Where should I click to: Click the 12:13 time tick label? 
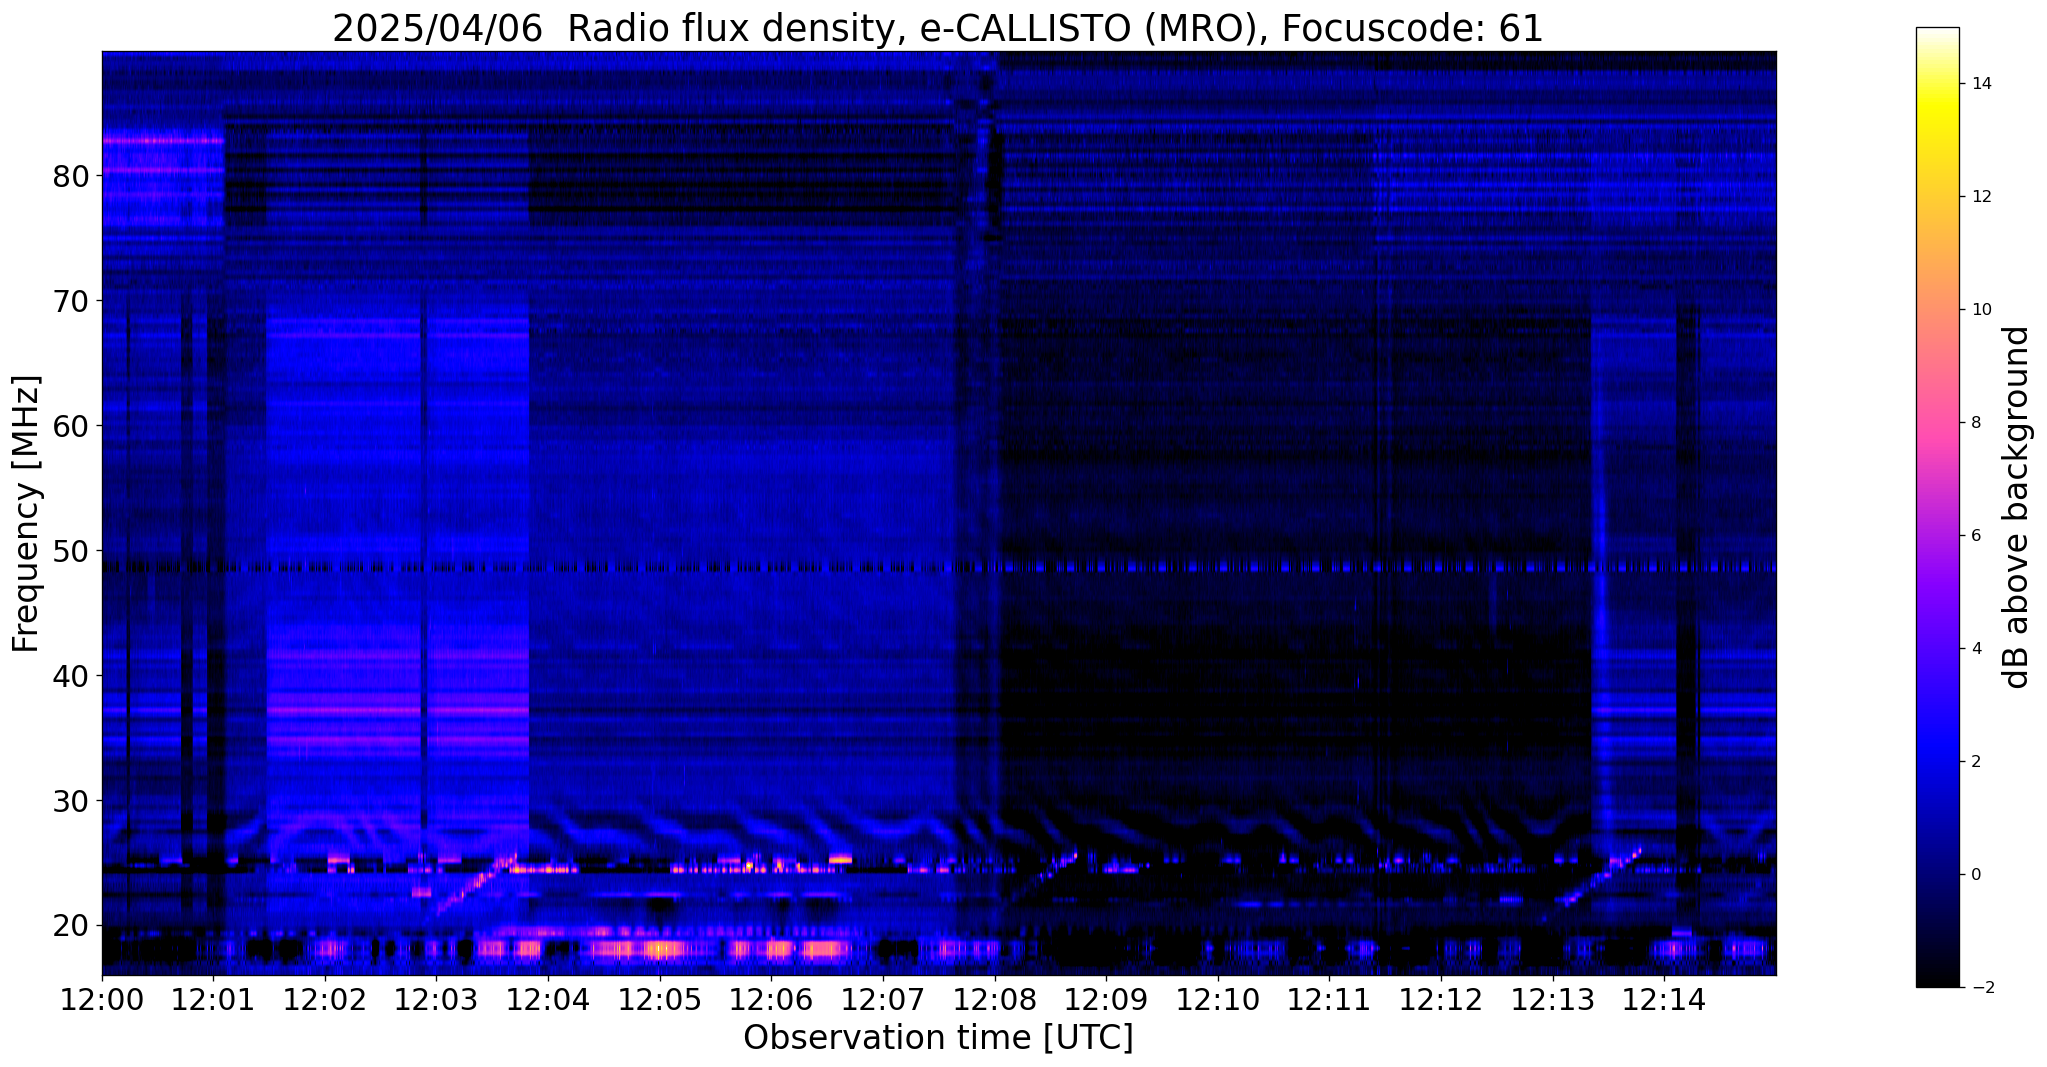pos(1553,1000)
